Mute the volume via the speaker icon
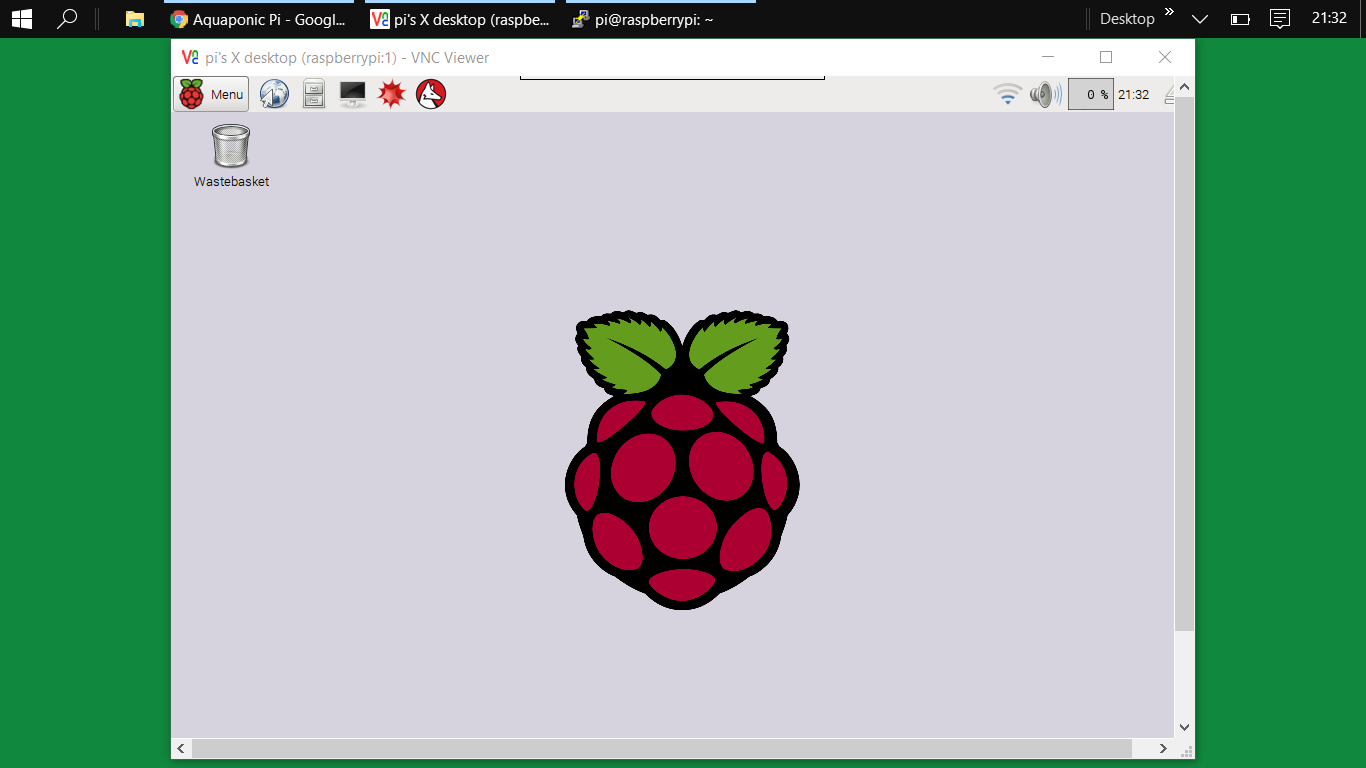The height and width of the screenshot is (768, 1366). point(1044,93)
